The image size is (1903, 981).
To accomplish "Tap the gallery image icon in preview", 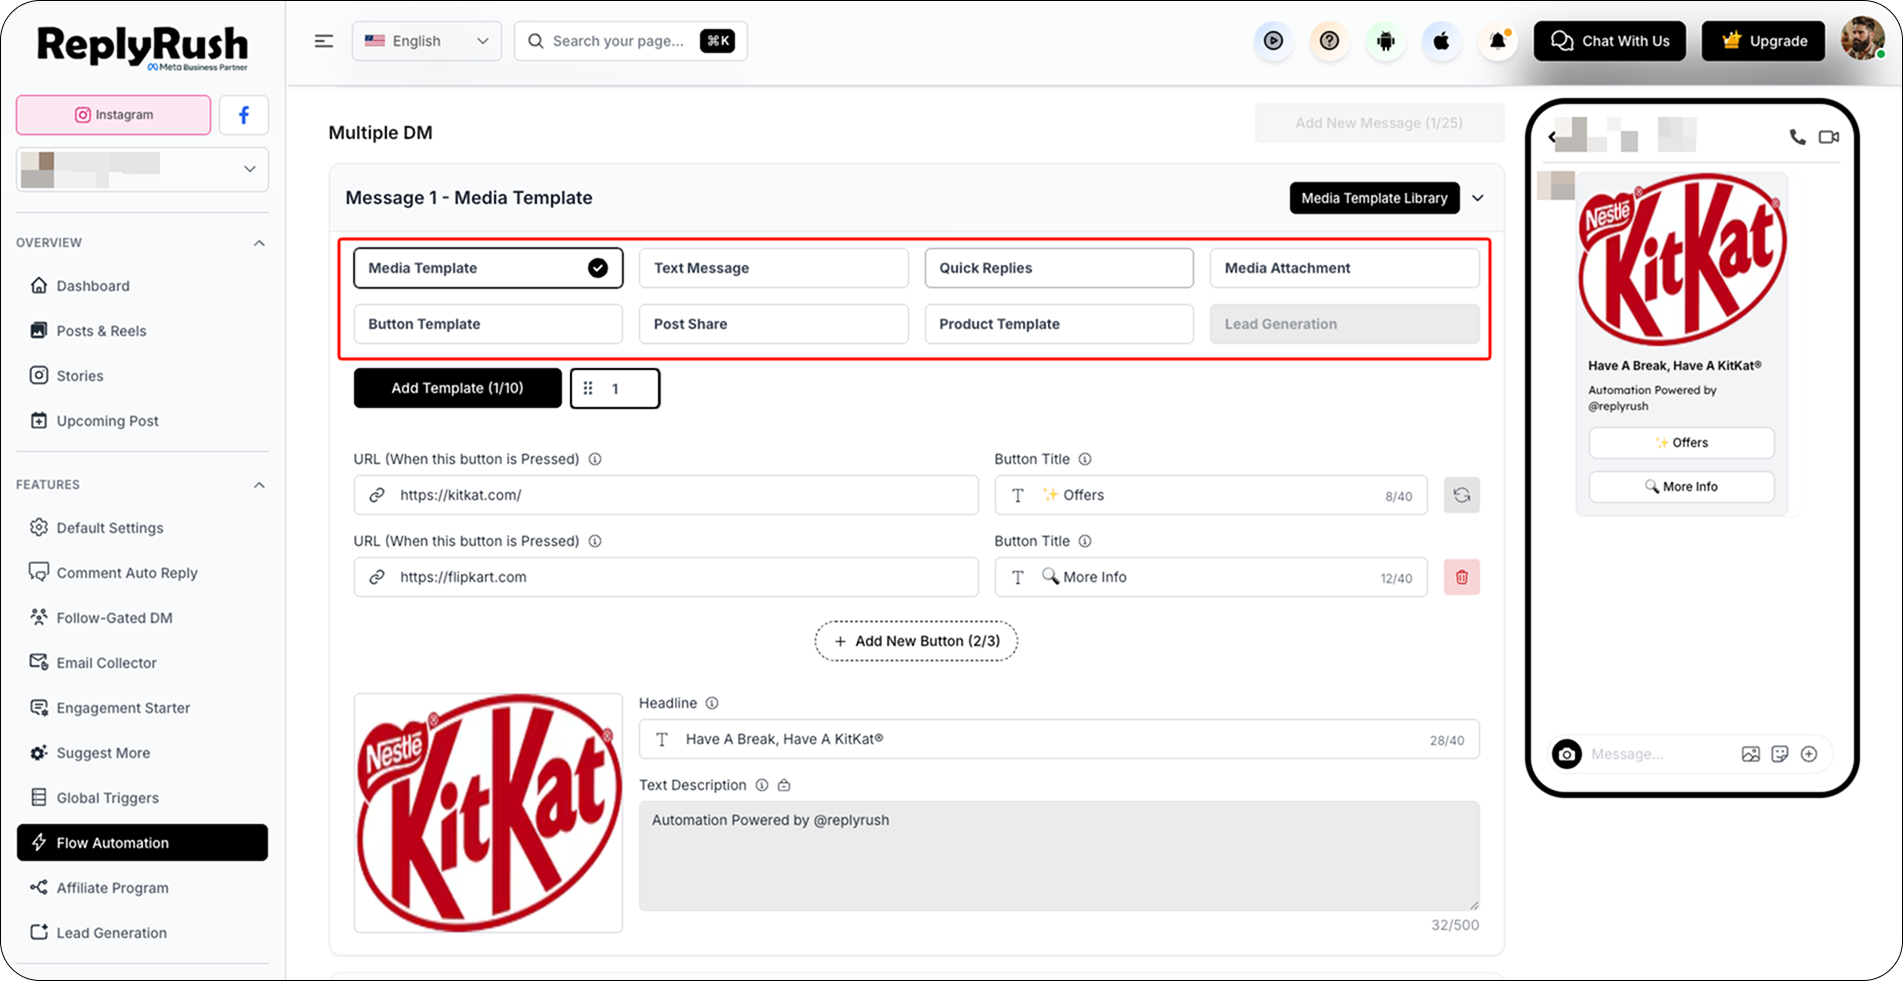I will pos(1750,754).
